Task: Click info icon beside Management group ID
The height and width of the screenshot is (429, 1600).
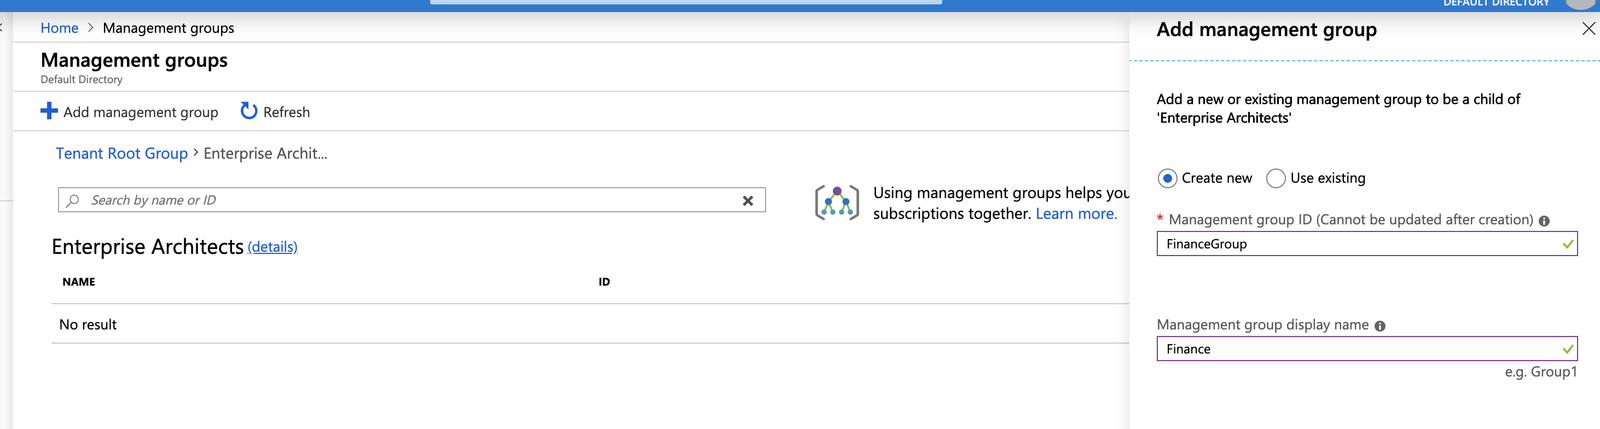Action: point(1544,220)
